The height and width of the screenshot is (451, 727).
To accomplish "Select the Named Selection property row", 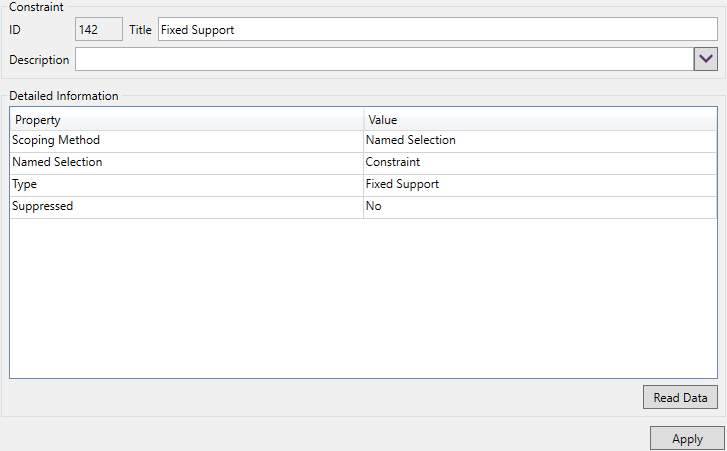I will pyautogui.click(x=187, y=163).
